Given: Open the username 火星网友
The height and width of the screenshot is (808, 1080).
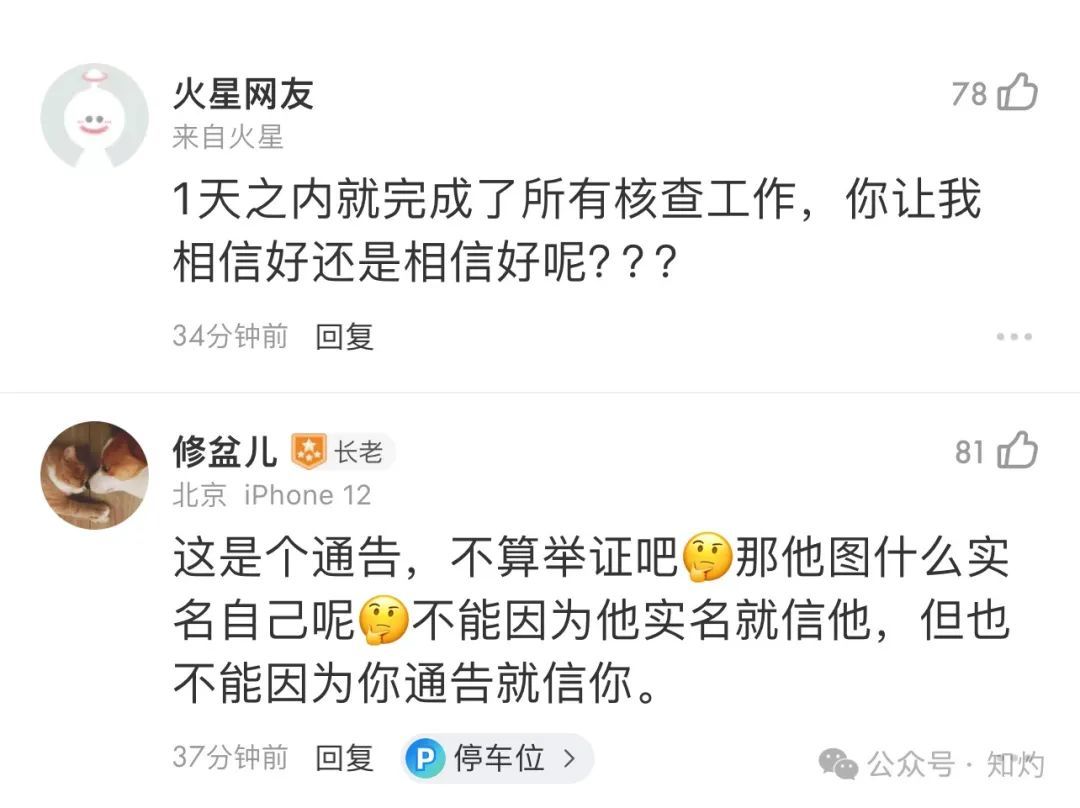Looking at the screenshot, I should tap(243, 94).
